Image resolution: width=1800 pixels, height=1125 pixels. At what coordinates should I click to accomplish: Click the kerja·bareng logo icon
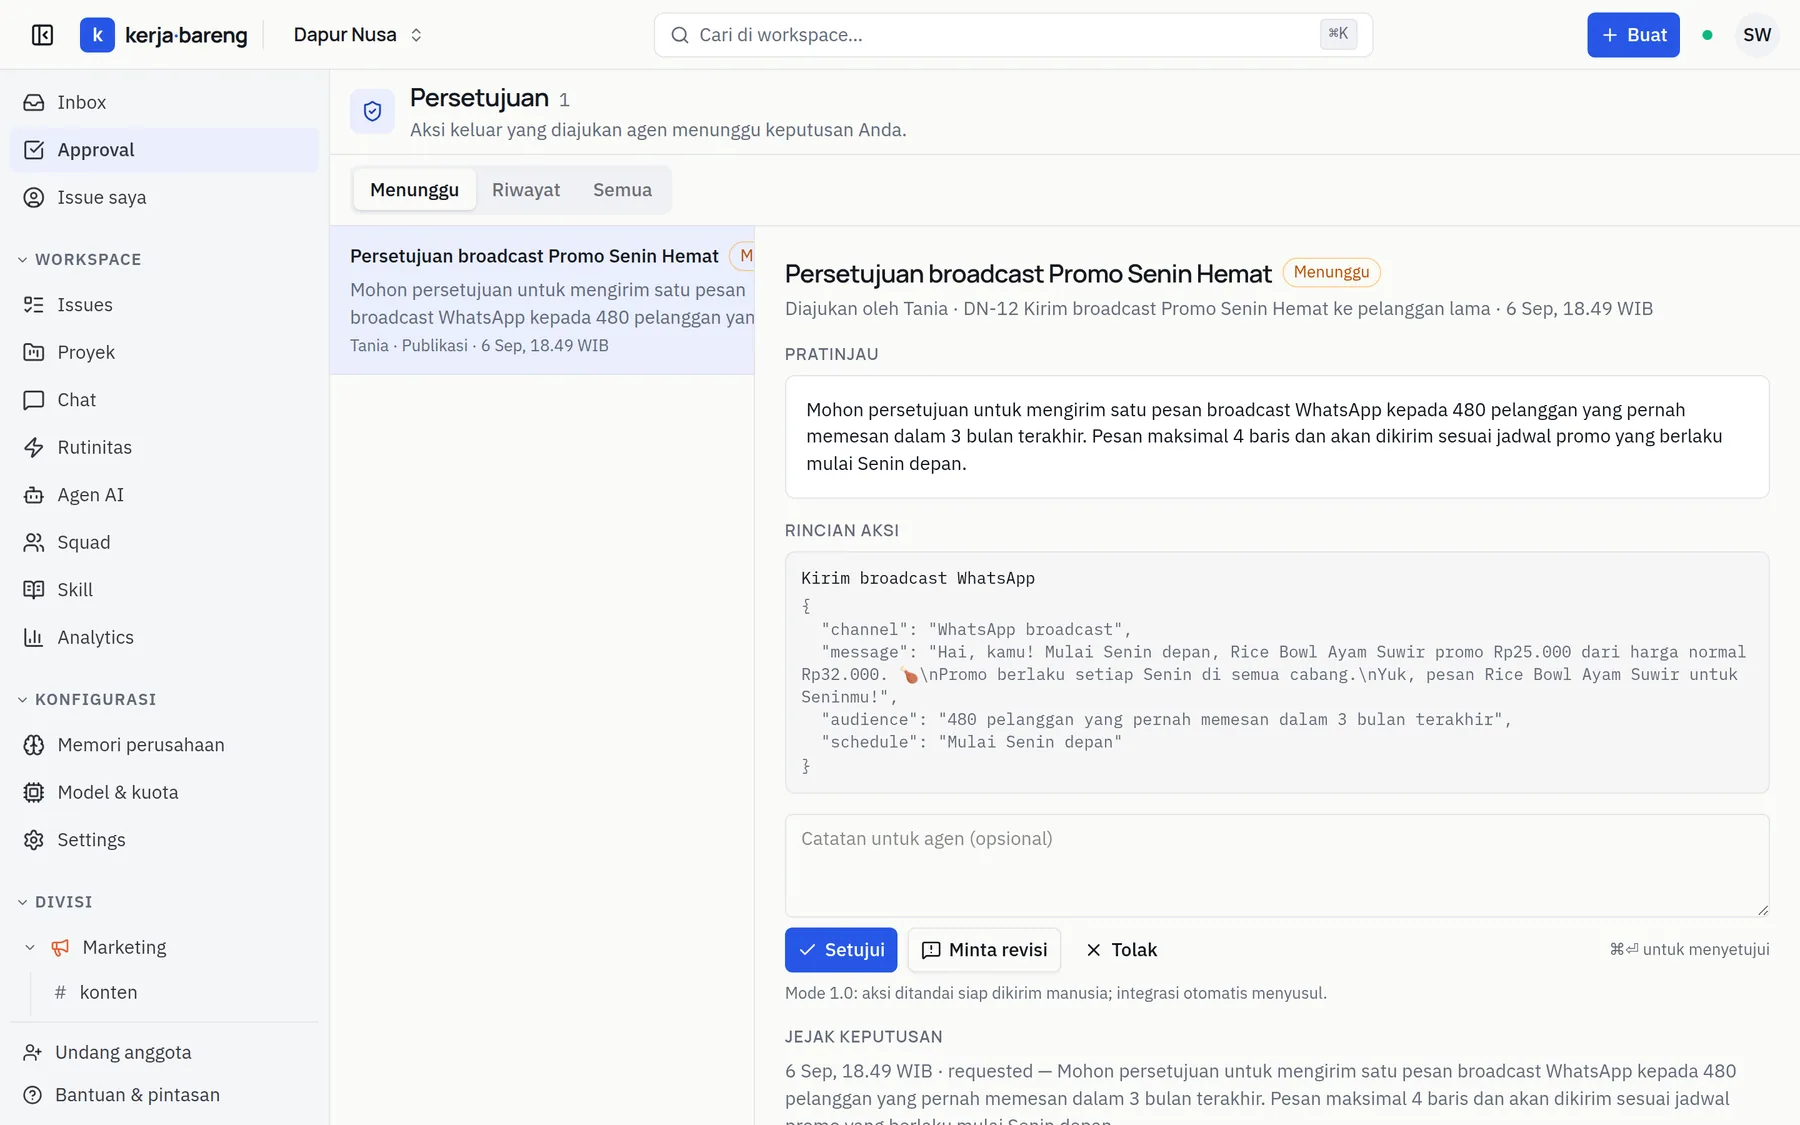97,35
